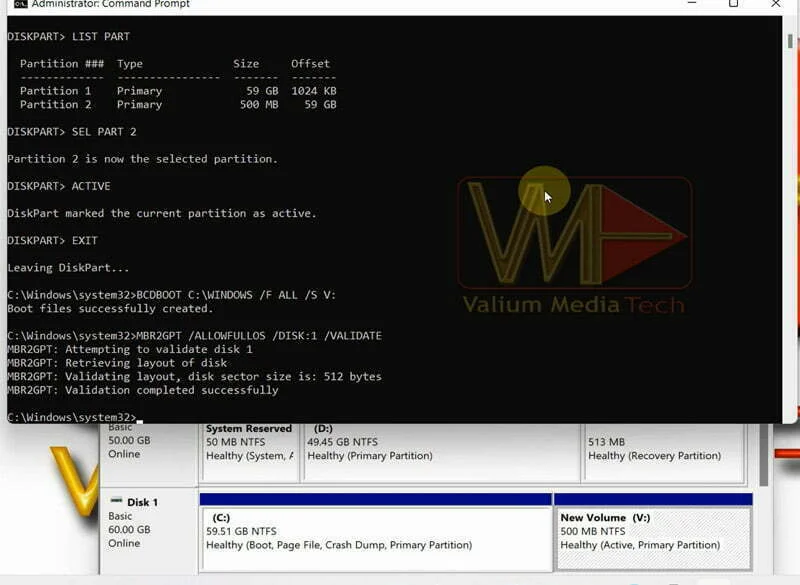Viewport: 800px width, 585px height.
Task: Click the 'DISKPART> EXIT' command line
Action: click(x=52, y=240)
